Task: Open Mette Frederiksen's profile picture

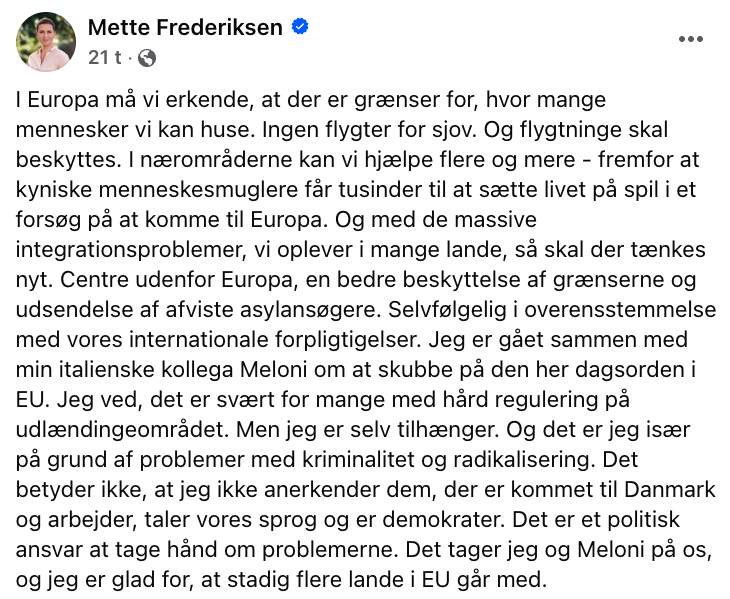Action: point(45,42)
